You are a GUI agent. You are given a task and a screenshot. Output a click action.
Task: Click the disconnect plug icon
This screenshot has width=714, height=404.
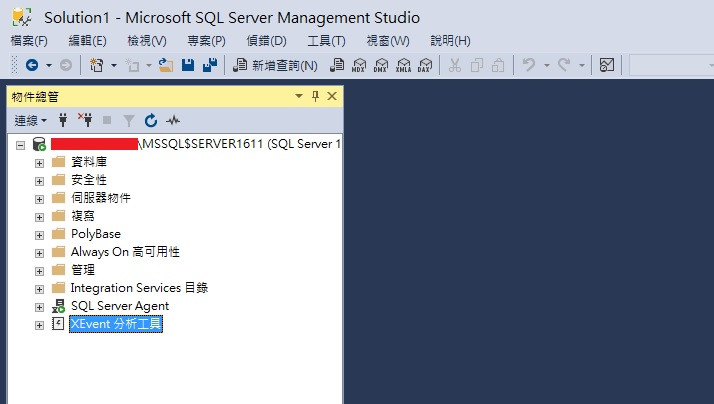[85, 120]
